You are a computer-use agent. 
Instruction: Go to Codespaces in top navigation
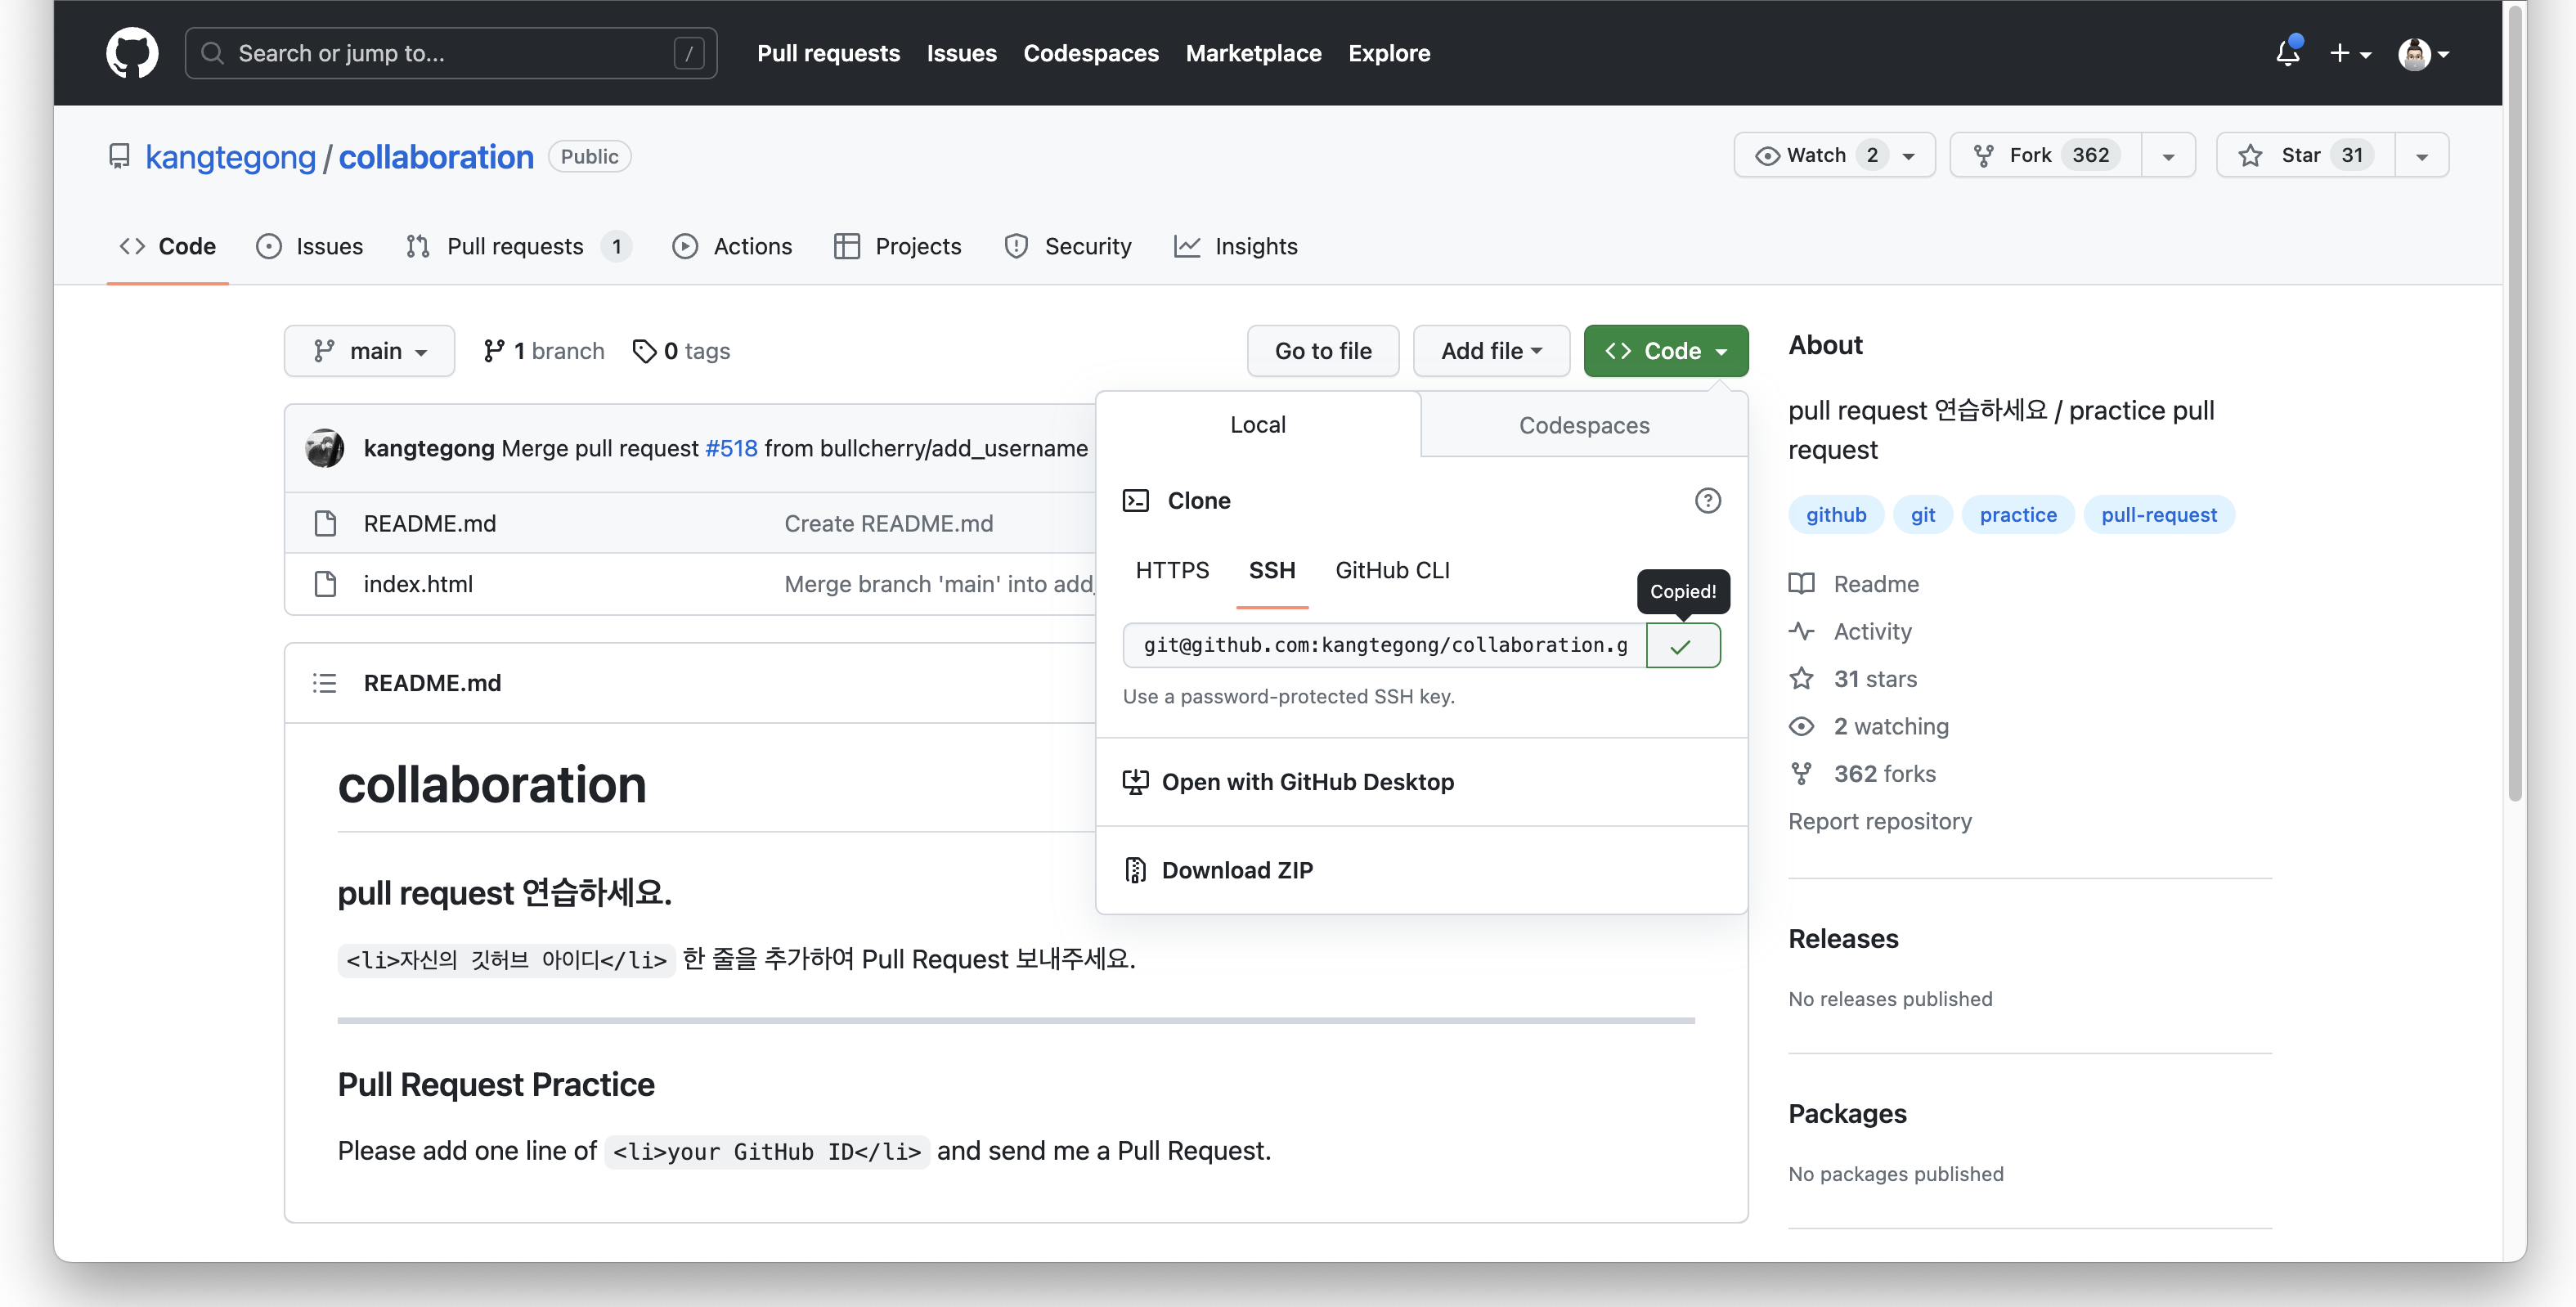coord(1091,53)
